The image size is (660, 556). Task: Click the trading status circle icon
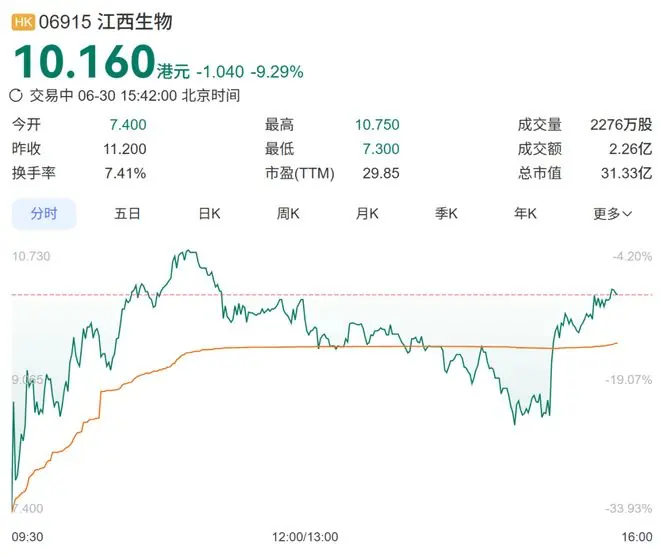click(x=16, y=96)
